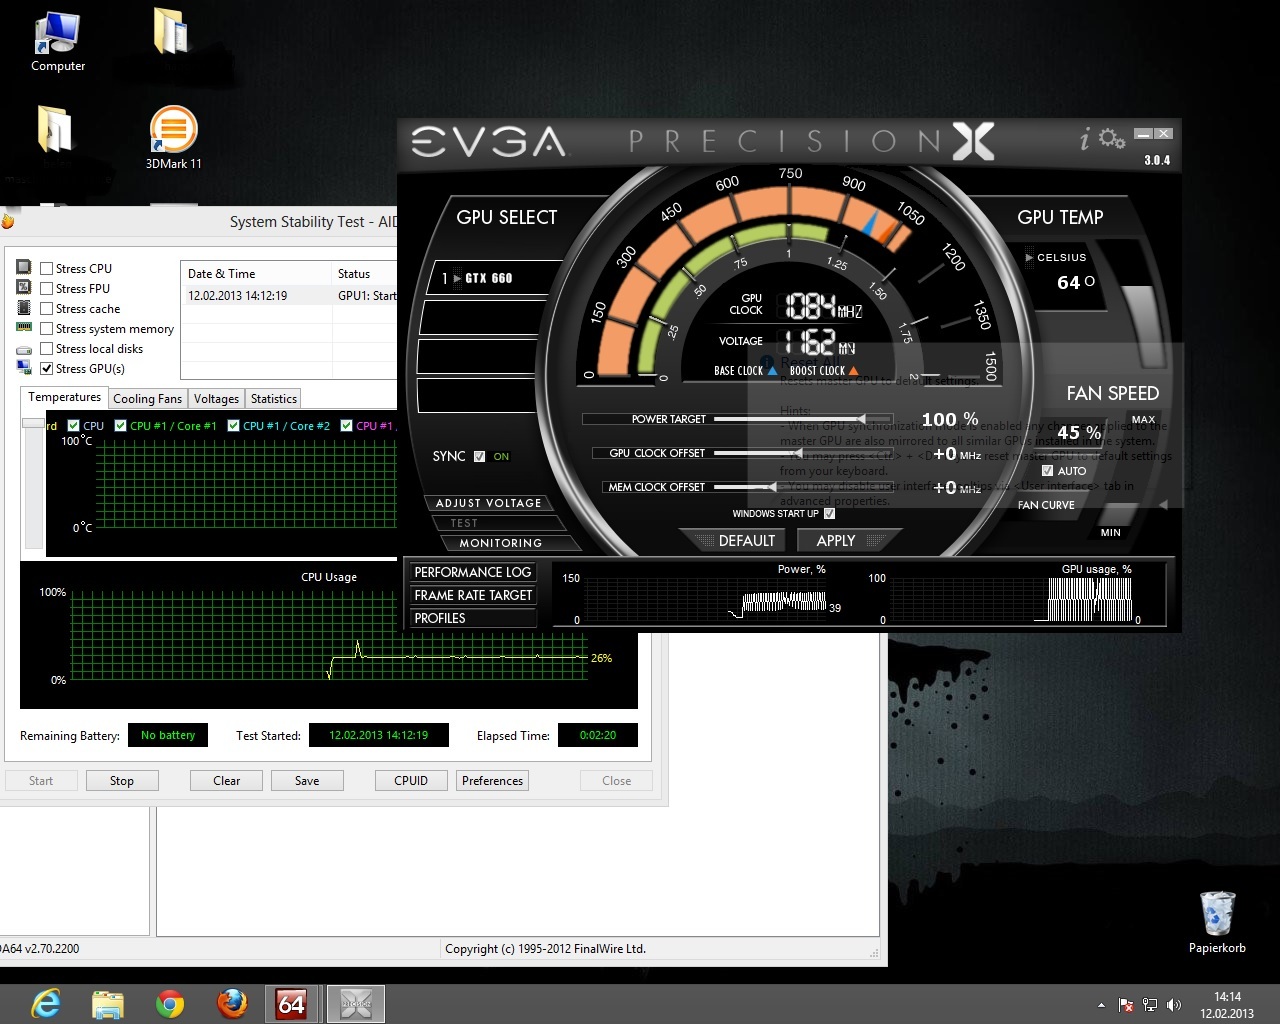Image resolution: width=1286 pixels, height=1024 pixels.
Task: Click the CPU chip icon beside Stress CPU
Action: pyautogui.click(x=24, y=267)
